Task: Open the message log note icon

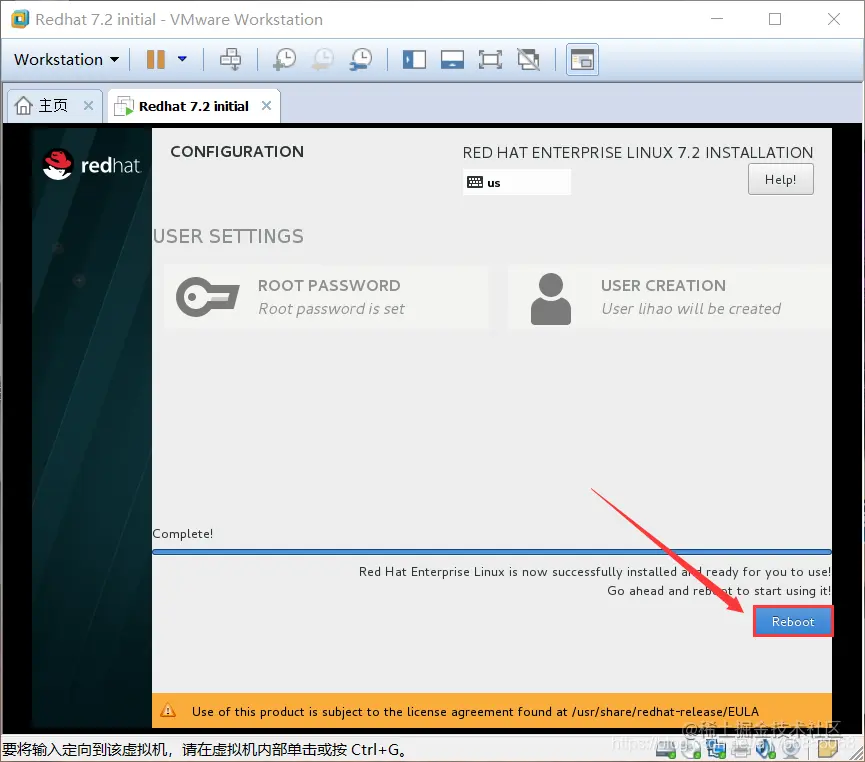Action: click(x=827, y=749)
